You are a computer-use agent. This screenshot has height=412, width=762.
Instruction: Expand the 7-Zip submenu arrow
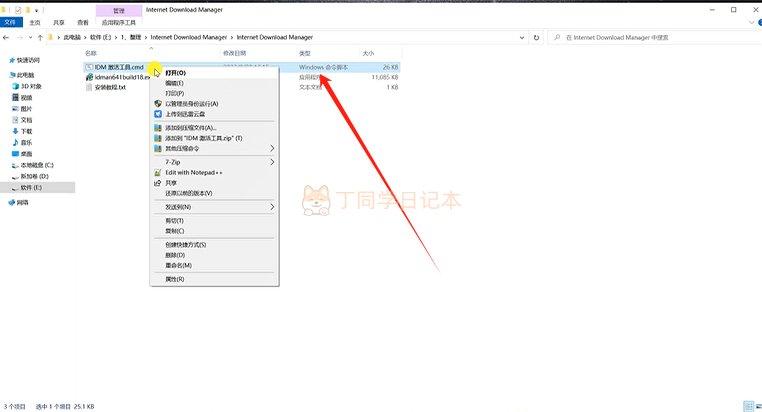(272, 162)
